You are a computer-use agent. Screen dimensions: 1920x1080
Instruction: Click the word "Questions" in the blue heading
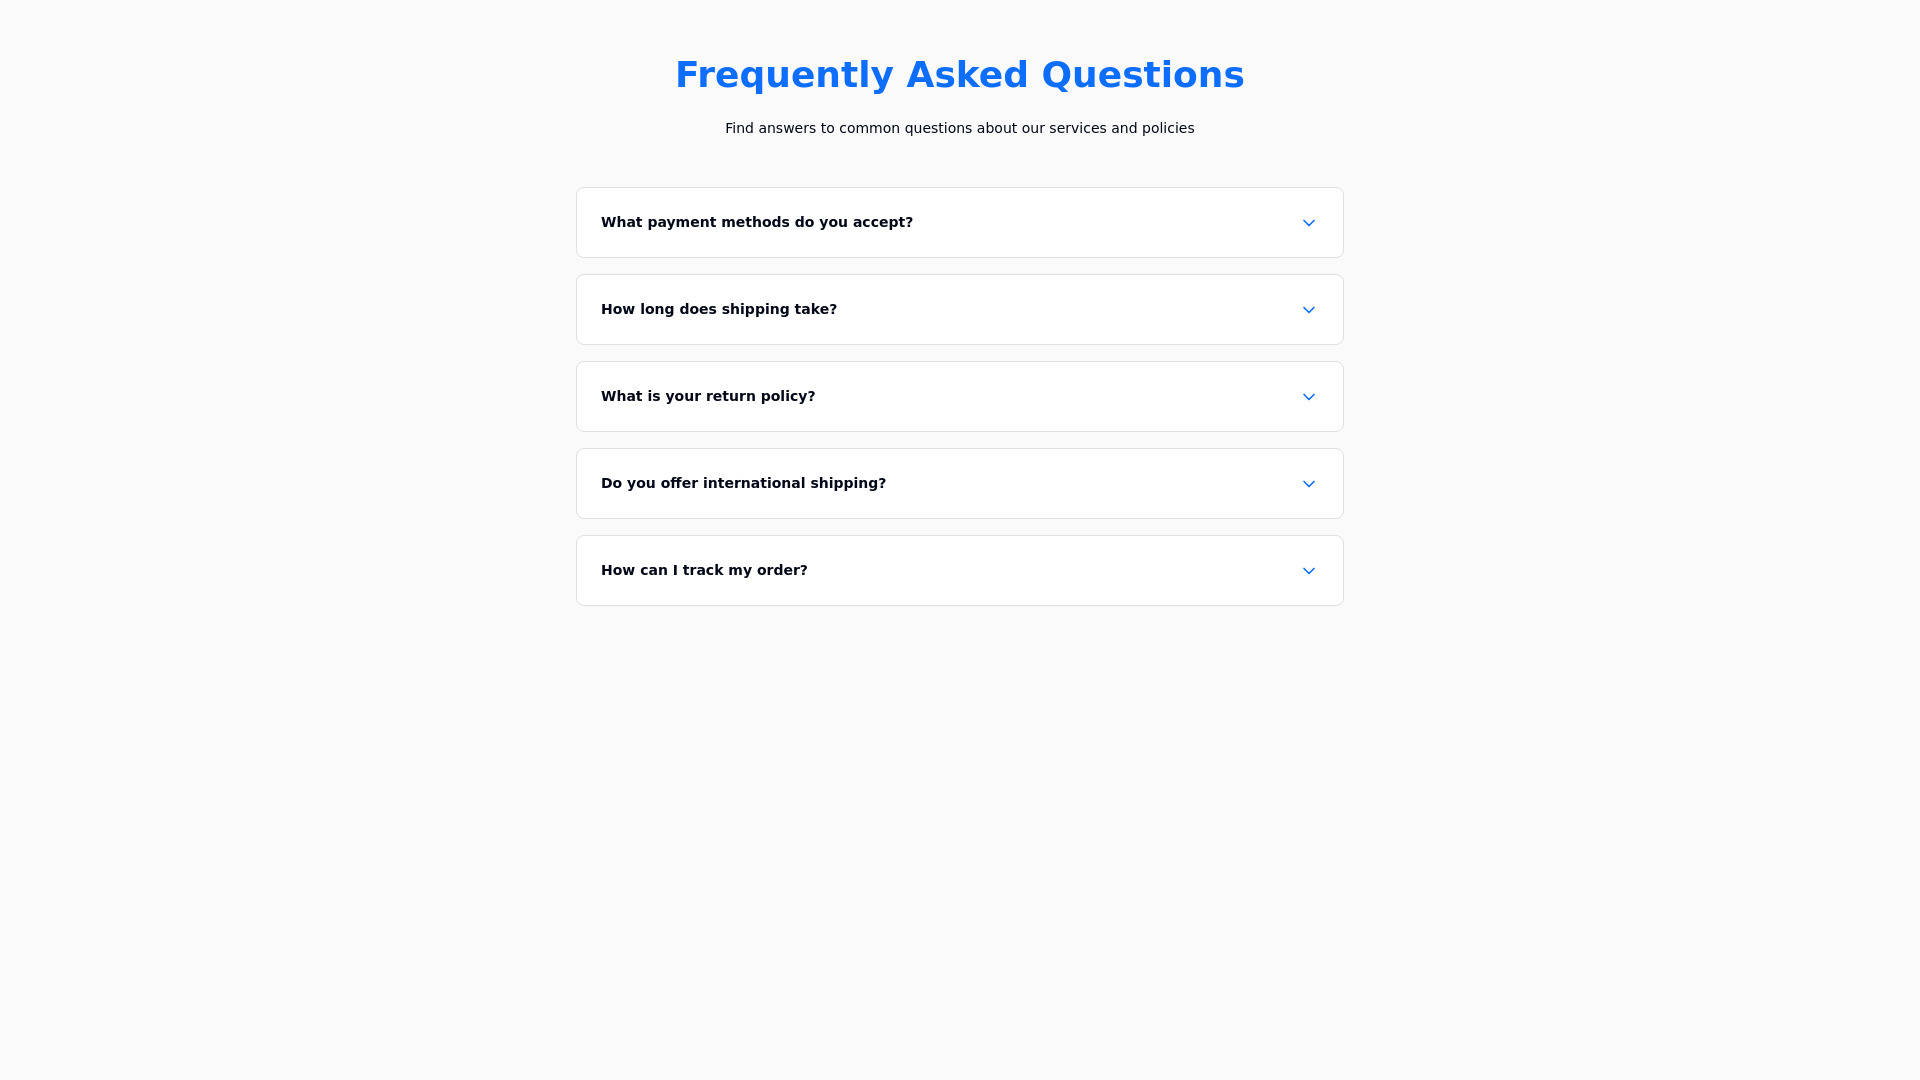click(x=1142, y=75)
